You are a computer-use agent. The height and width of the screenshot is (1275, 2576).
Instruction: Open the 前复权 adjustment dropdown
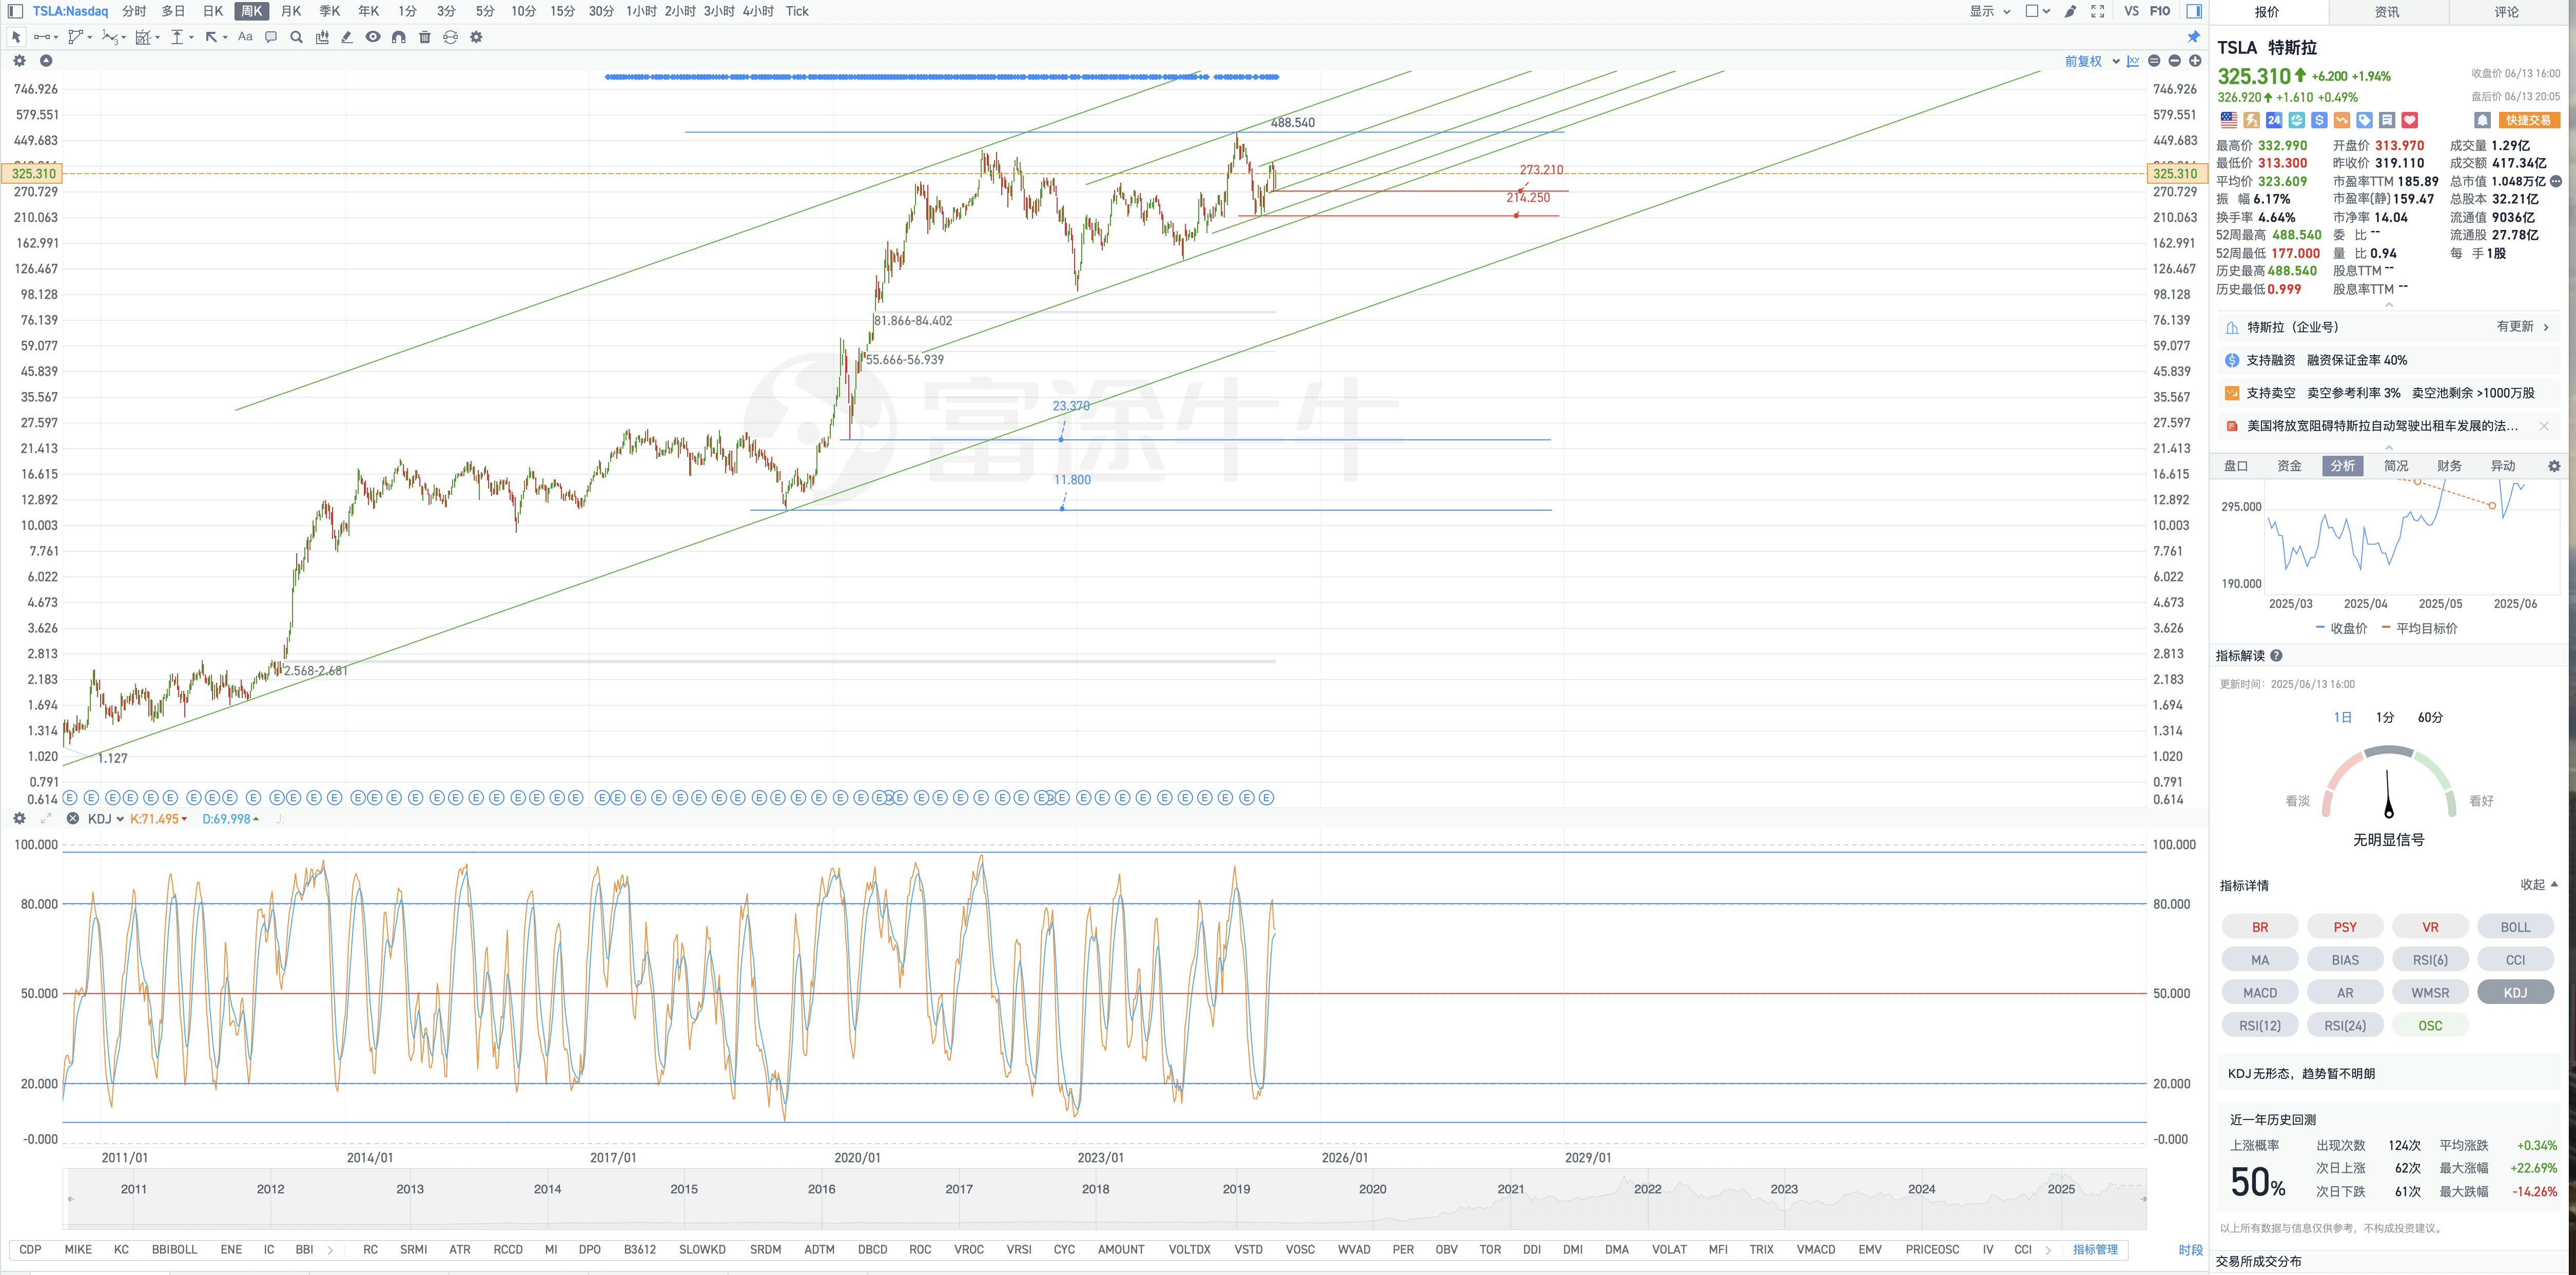point(2092,61)
